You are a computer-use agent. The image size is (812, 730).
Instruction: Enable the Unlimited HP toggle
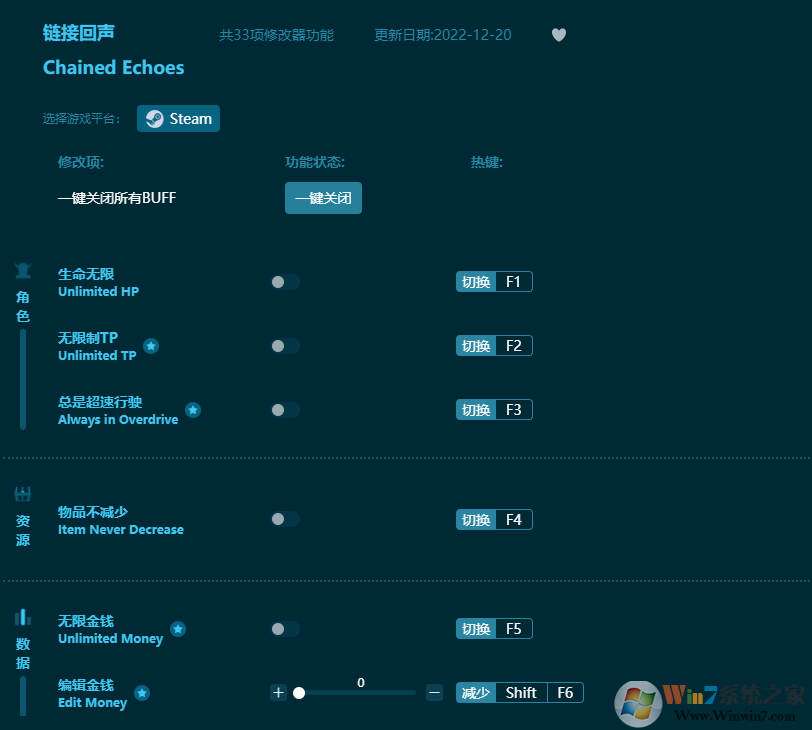(285, 282)
